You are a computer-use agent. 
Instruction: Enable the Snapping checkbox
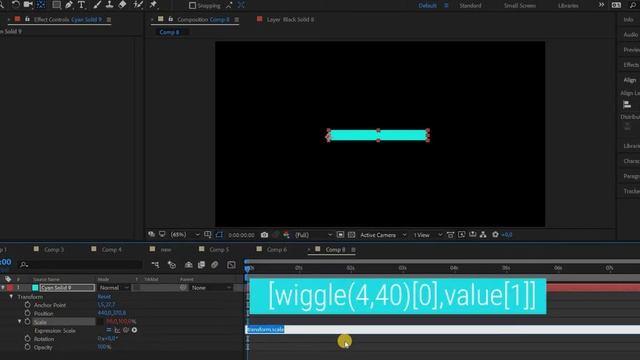tap(192, 6)
